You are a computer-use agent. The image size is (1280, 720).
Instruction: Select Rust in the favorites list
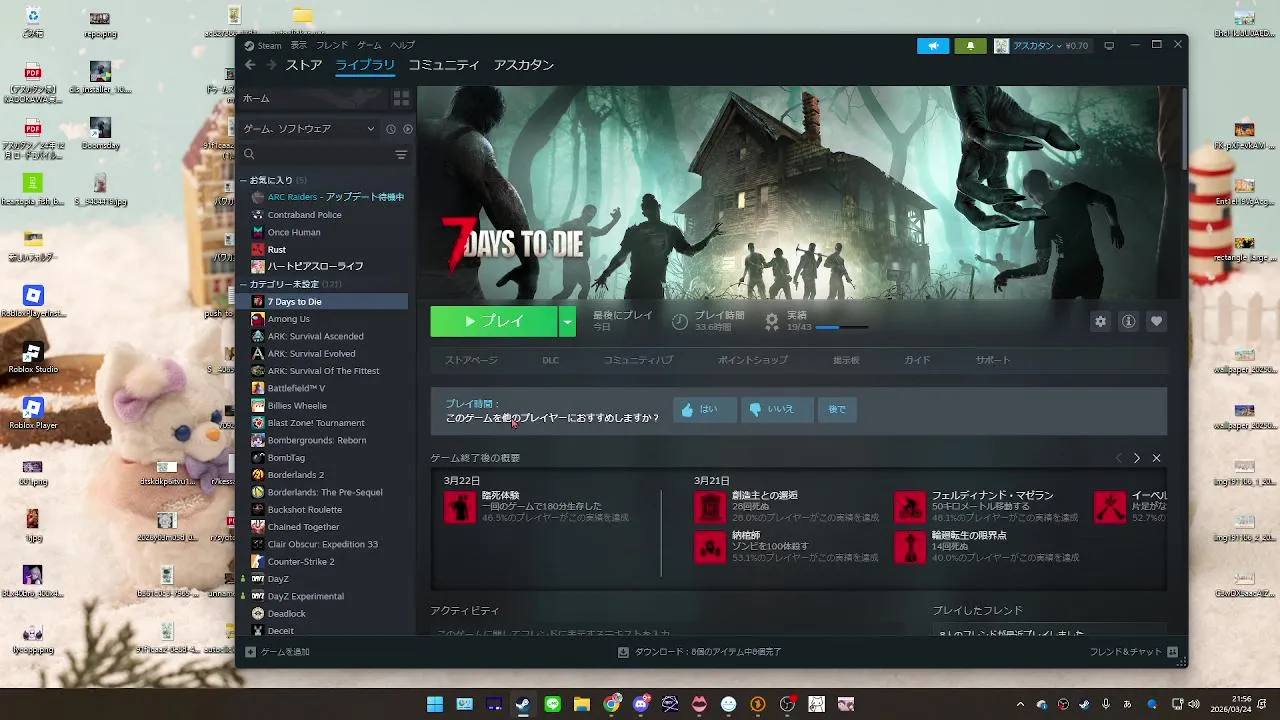pyautogui.click(x=328, y=249)
